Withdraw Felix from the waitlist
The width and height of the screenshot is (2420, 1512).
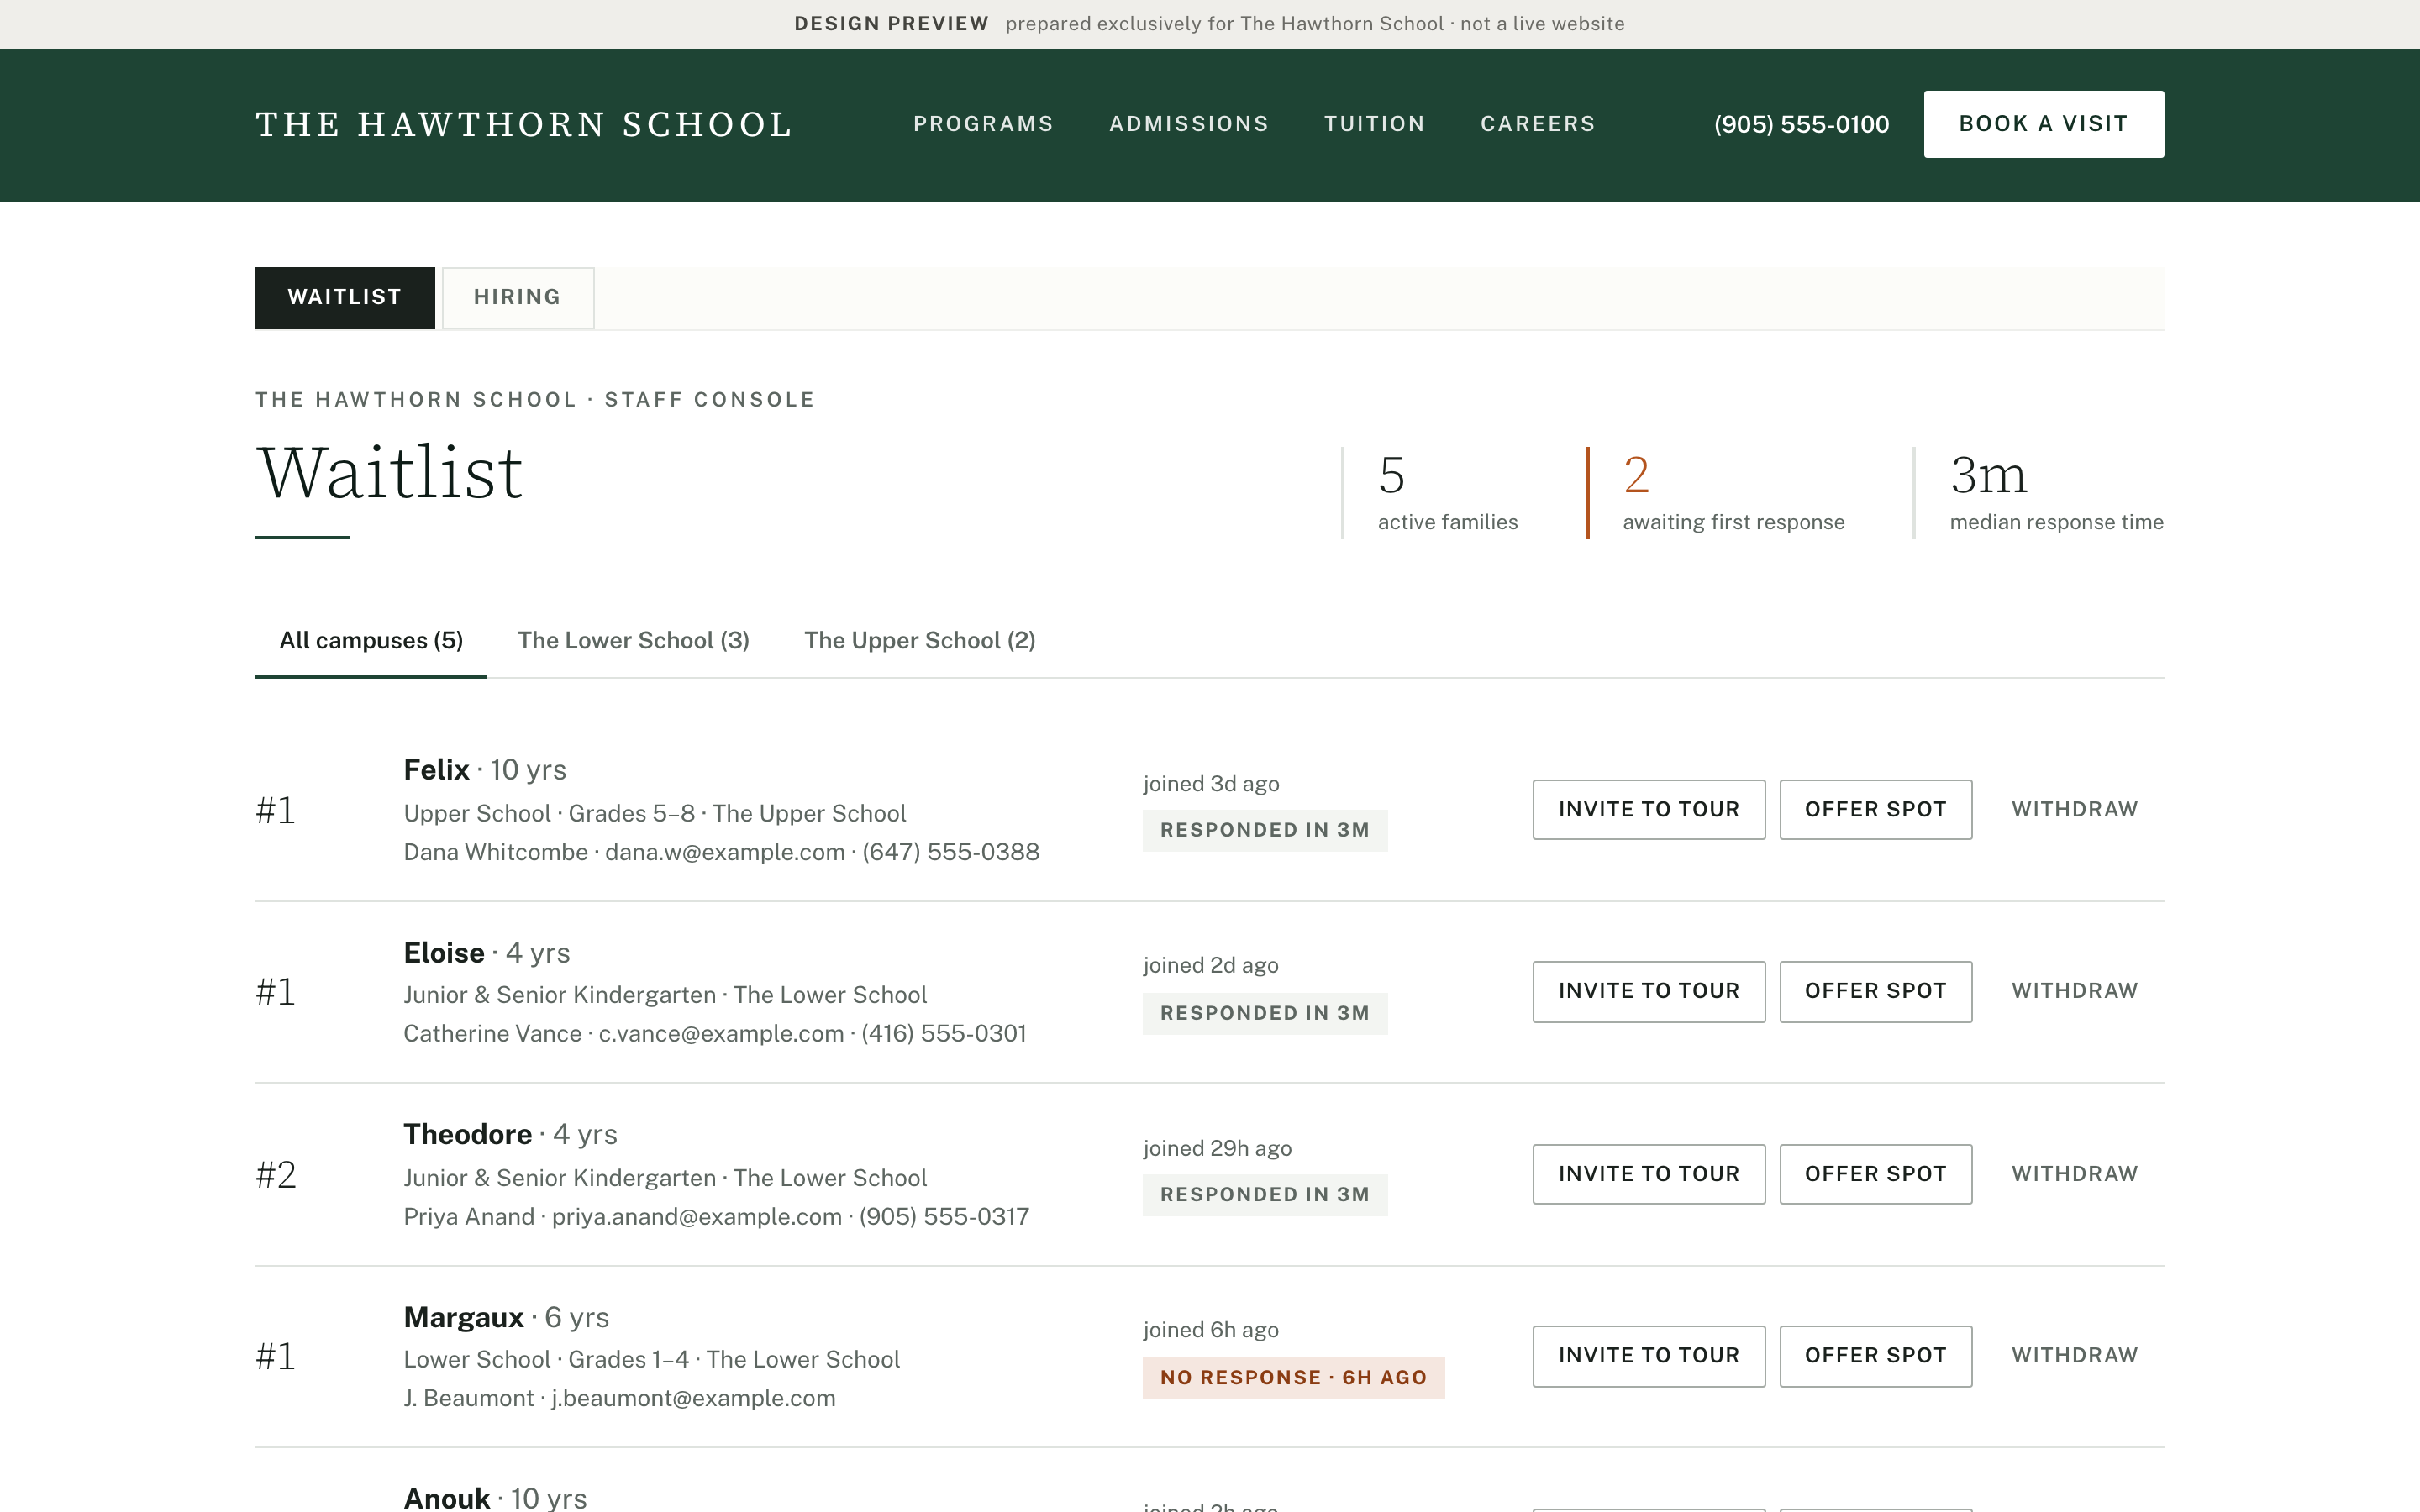2075,809
